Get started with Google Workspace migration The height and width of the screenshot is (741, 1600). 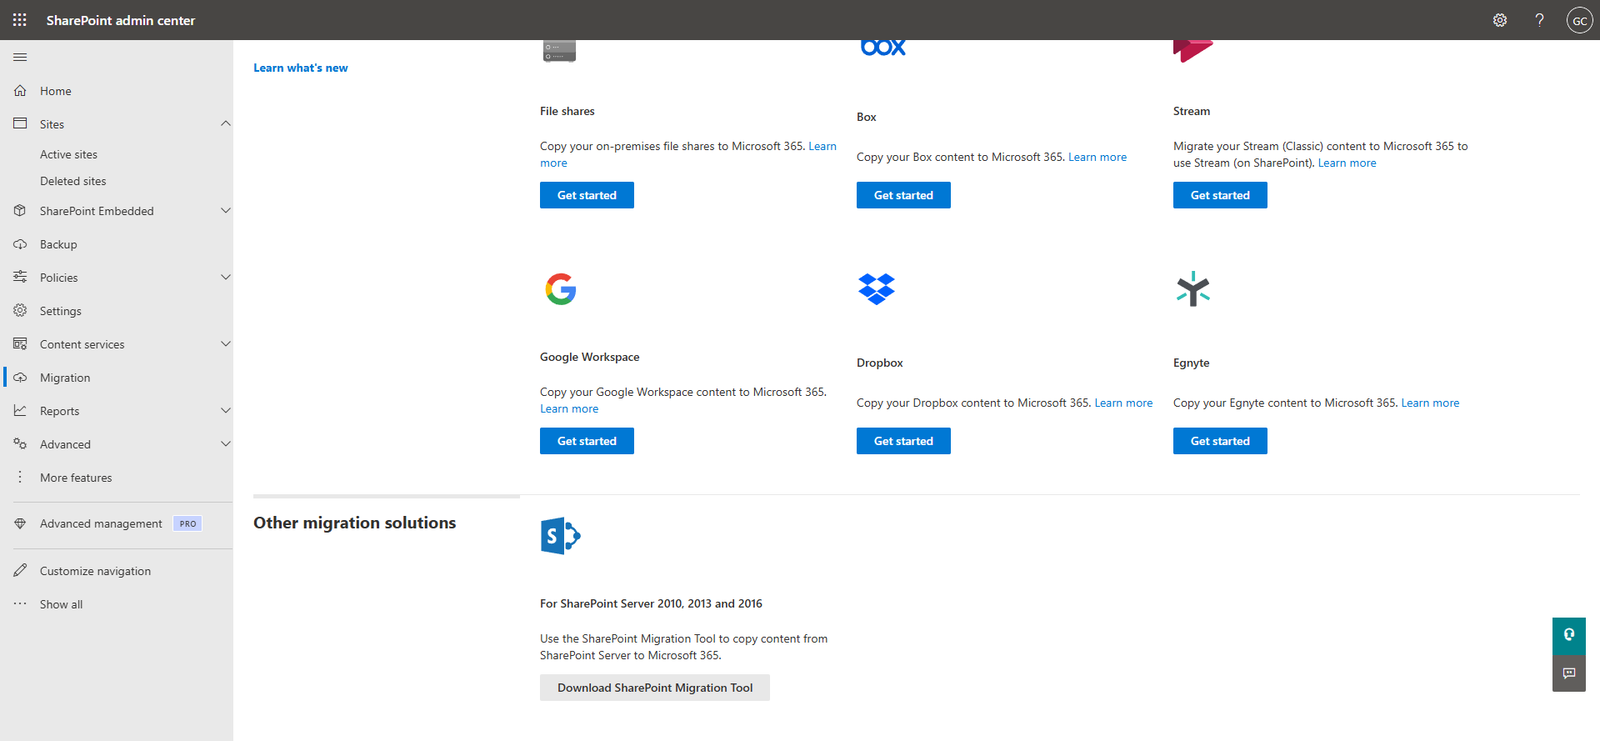pyautogui.click(x=587, y=441)
